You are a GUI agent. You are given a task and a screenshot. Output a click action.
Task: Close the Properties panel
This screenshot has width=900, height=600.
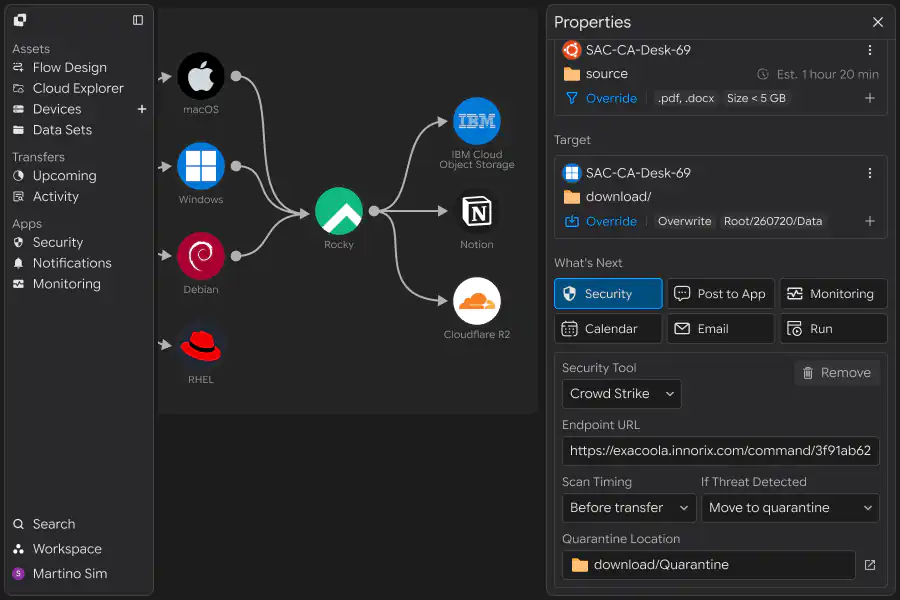pos(878,22)
